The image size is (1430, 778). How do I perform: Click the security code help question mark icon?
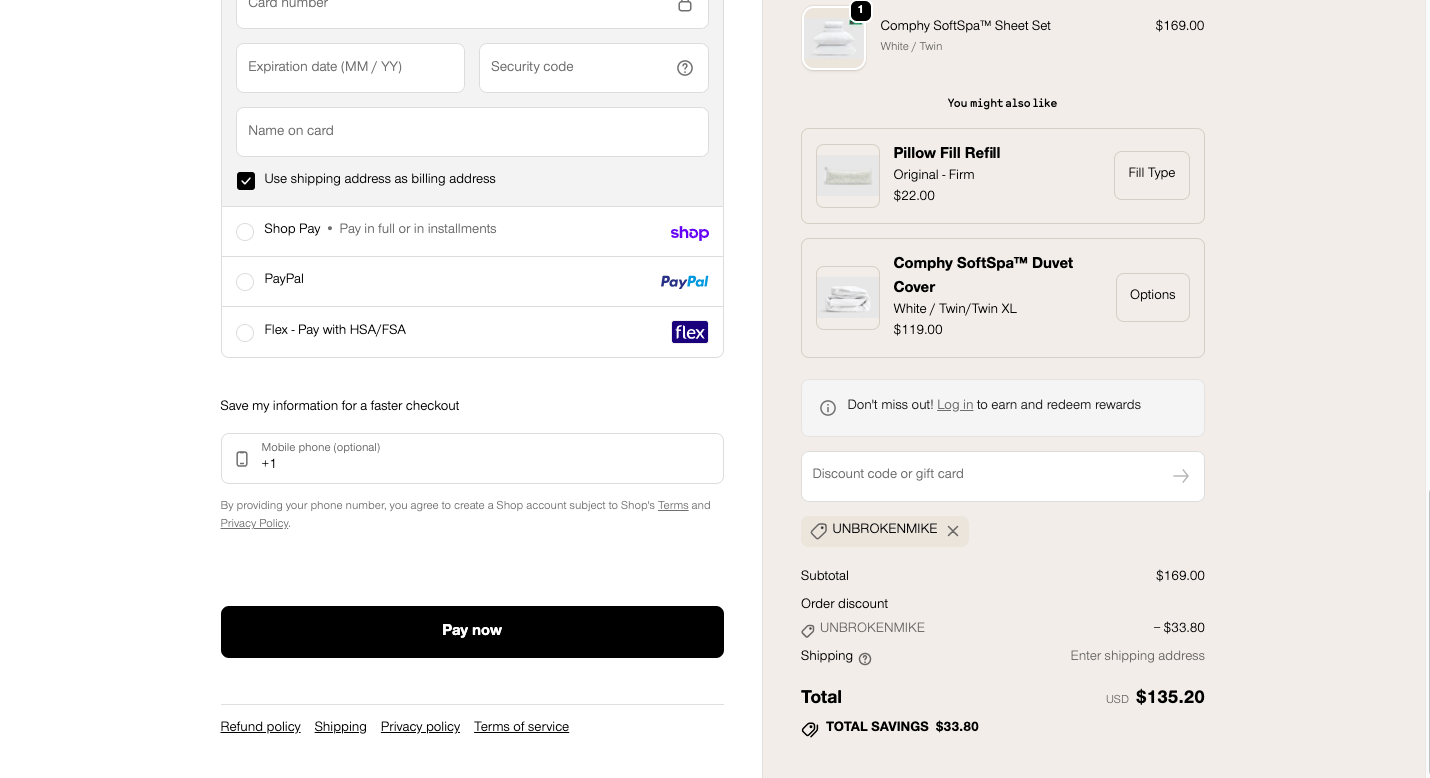[x=685, y=68]
